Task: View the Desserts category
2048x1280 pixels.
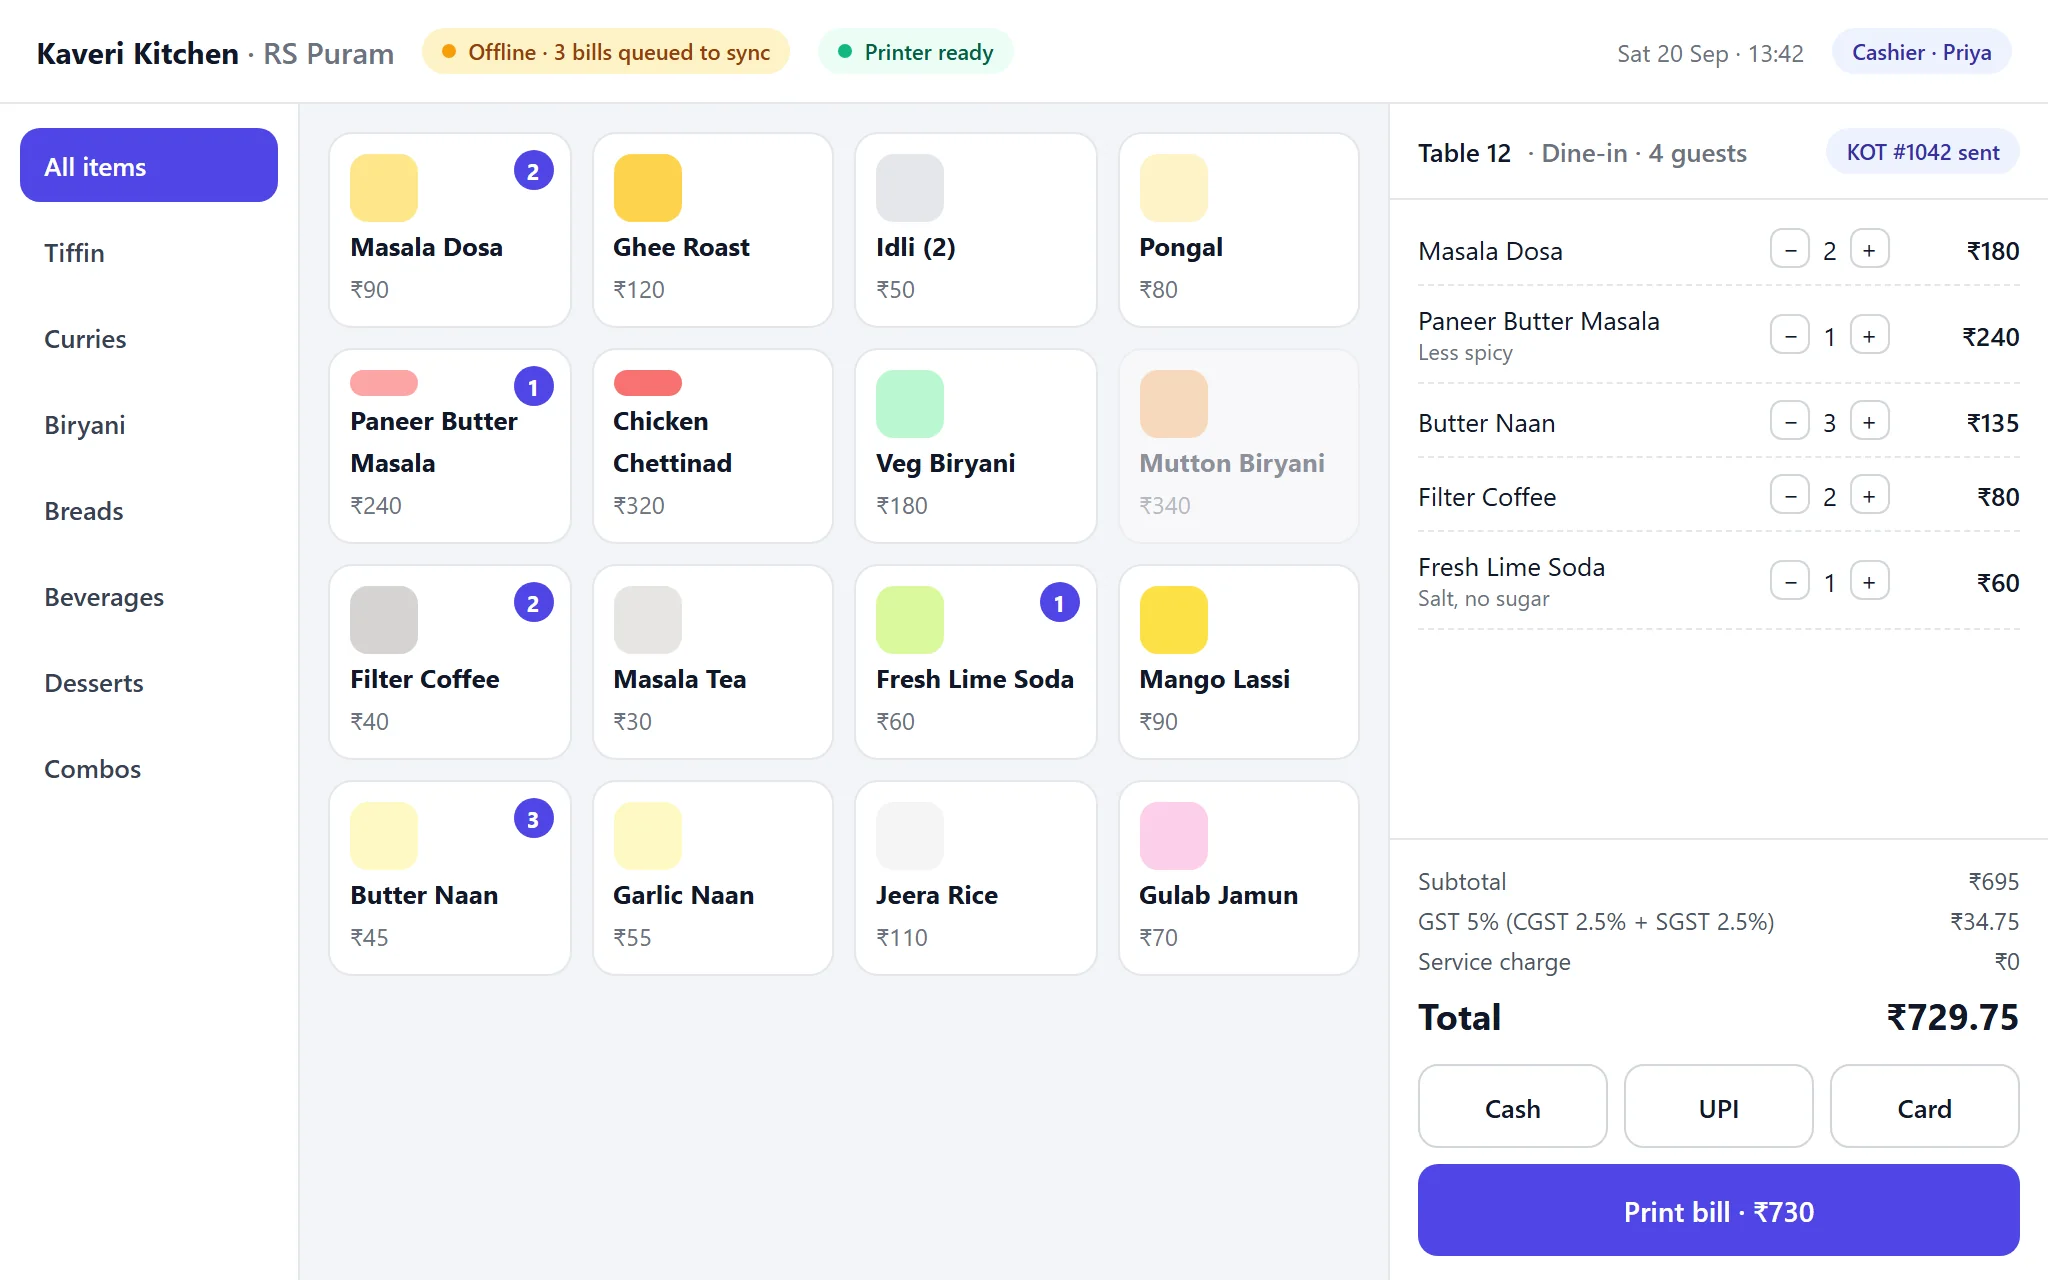Action: 149,682
